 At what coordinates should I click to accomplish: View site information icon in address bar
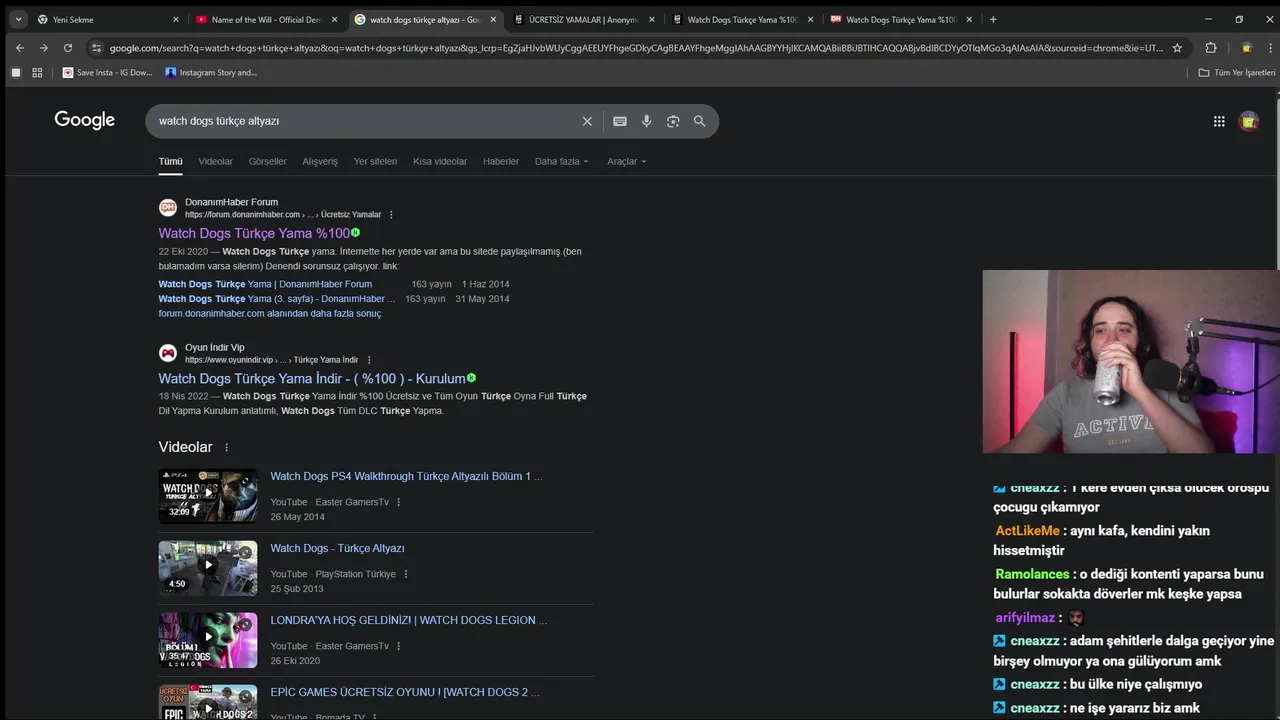click(x=96, y=48)
